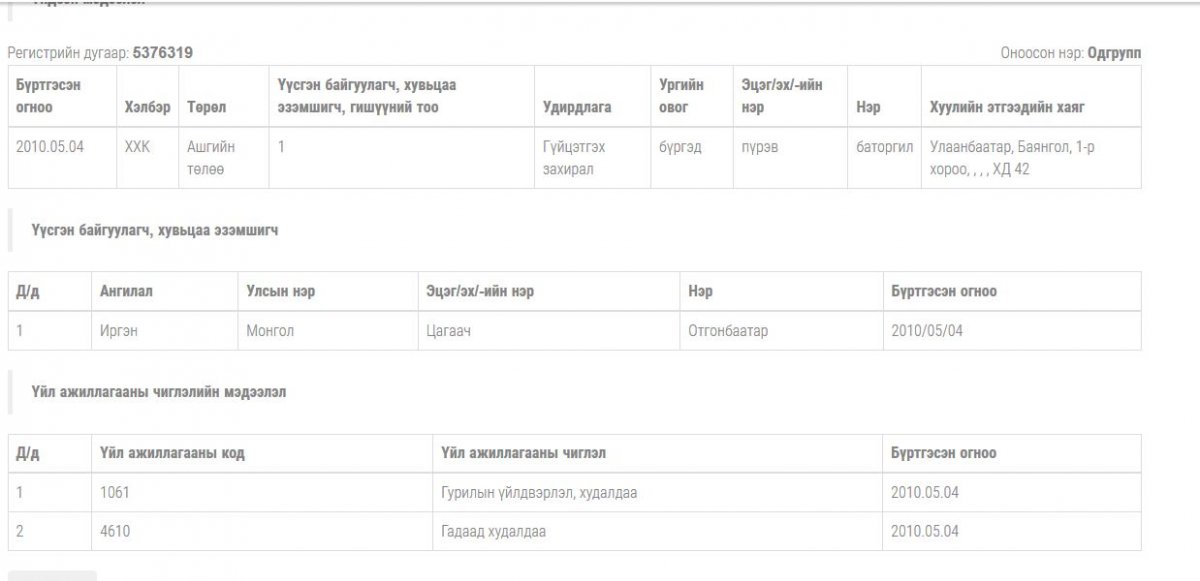Select Гурилын үйлдвэрлэл, худалдаа activity row
The image size is (1200, 581).
pyautogui.click(x=575, y=492)
